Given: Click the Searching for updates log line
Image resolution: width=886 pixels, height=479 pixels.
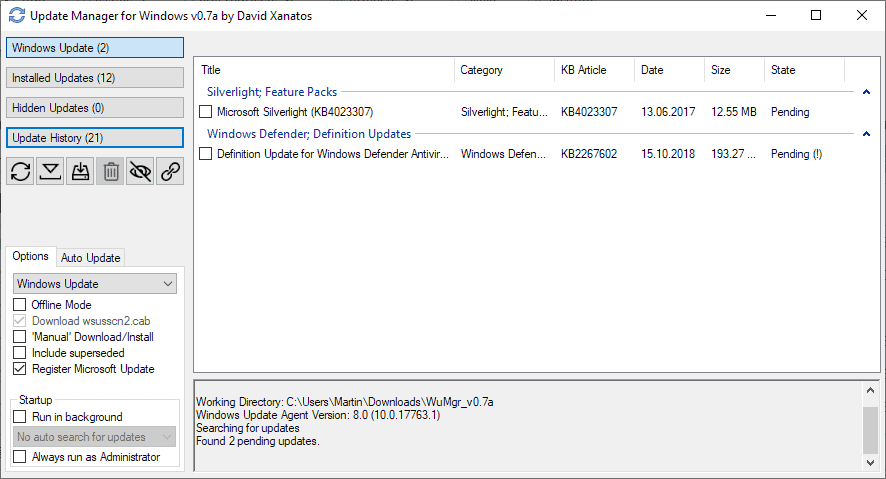Looking at the screenshot, I should click(247, 428).
